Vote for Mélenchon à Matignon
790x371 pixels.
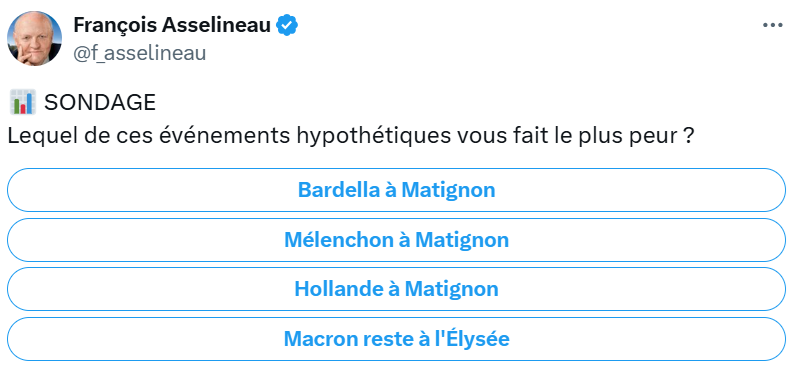397,239
